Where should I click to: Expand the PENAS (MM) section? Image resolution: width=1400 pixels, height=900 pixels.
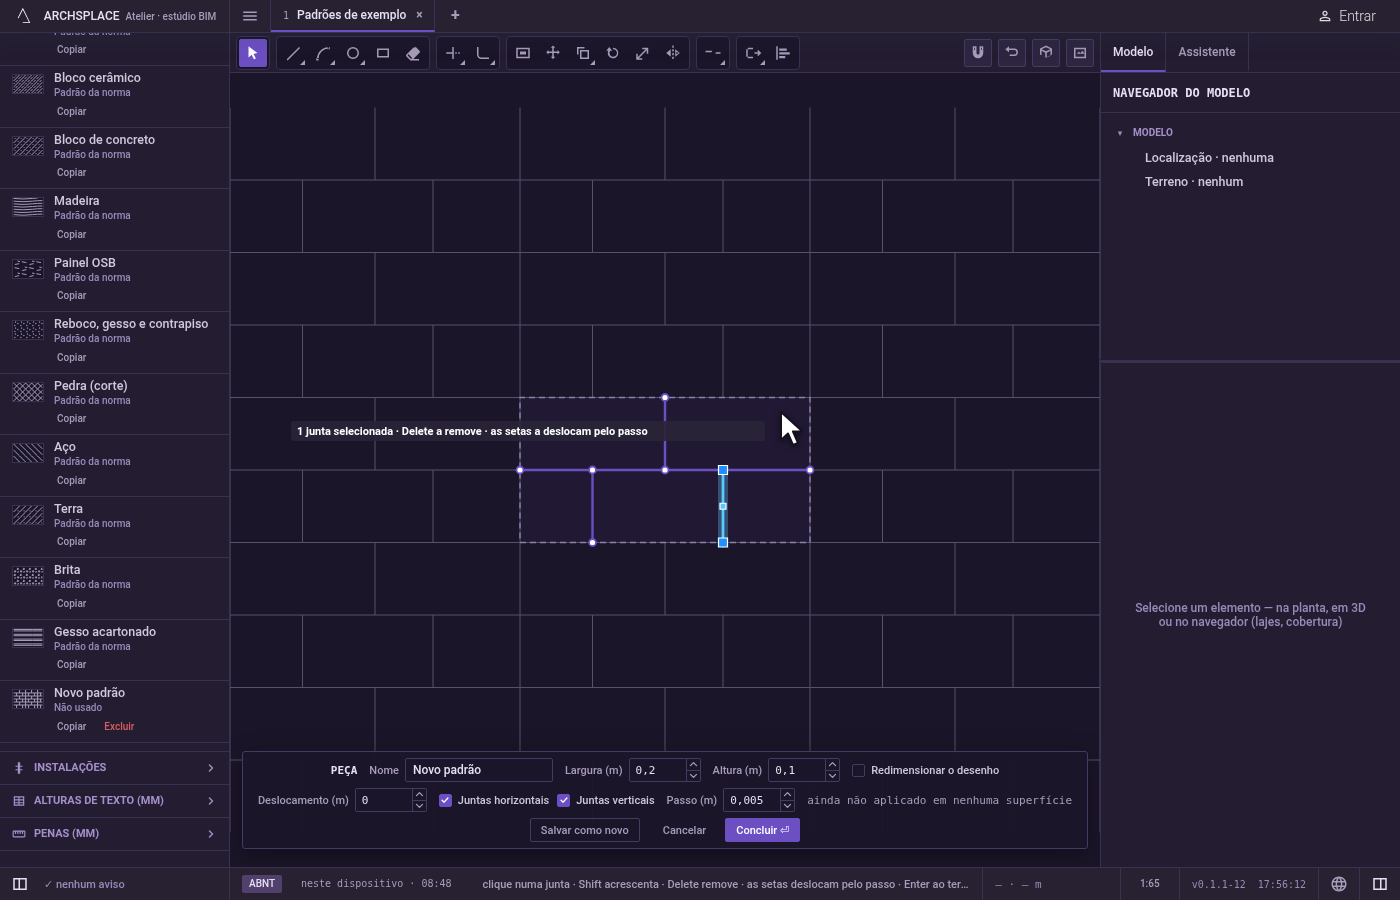tap(114, 833)
